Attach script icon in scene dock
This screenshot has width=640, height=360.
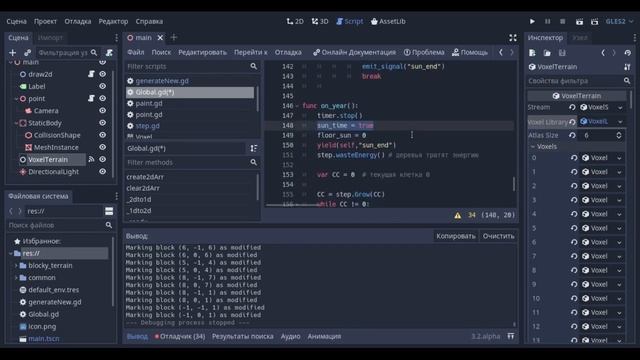109,53
